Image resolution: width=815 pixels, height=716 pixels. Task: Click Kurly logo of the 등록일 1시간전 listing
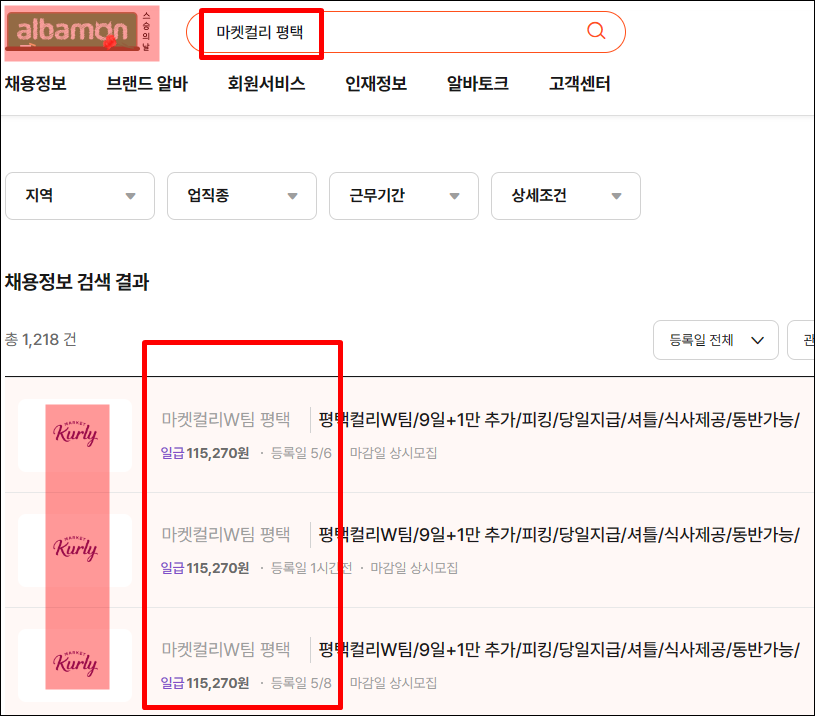[75, 550]
